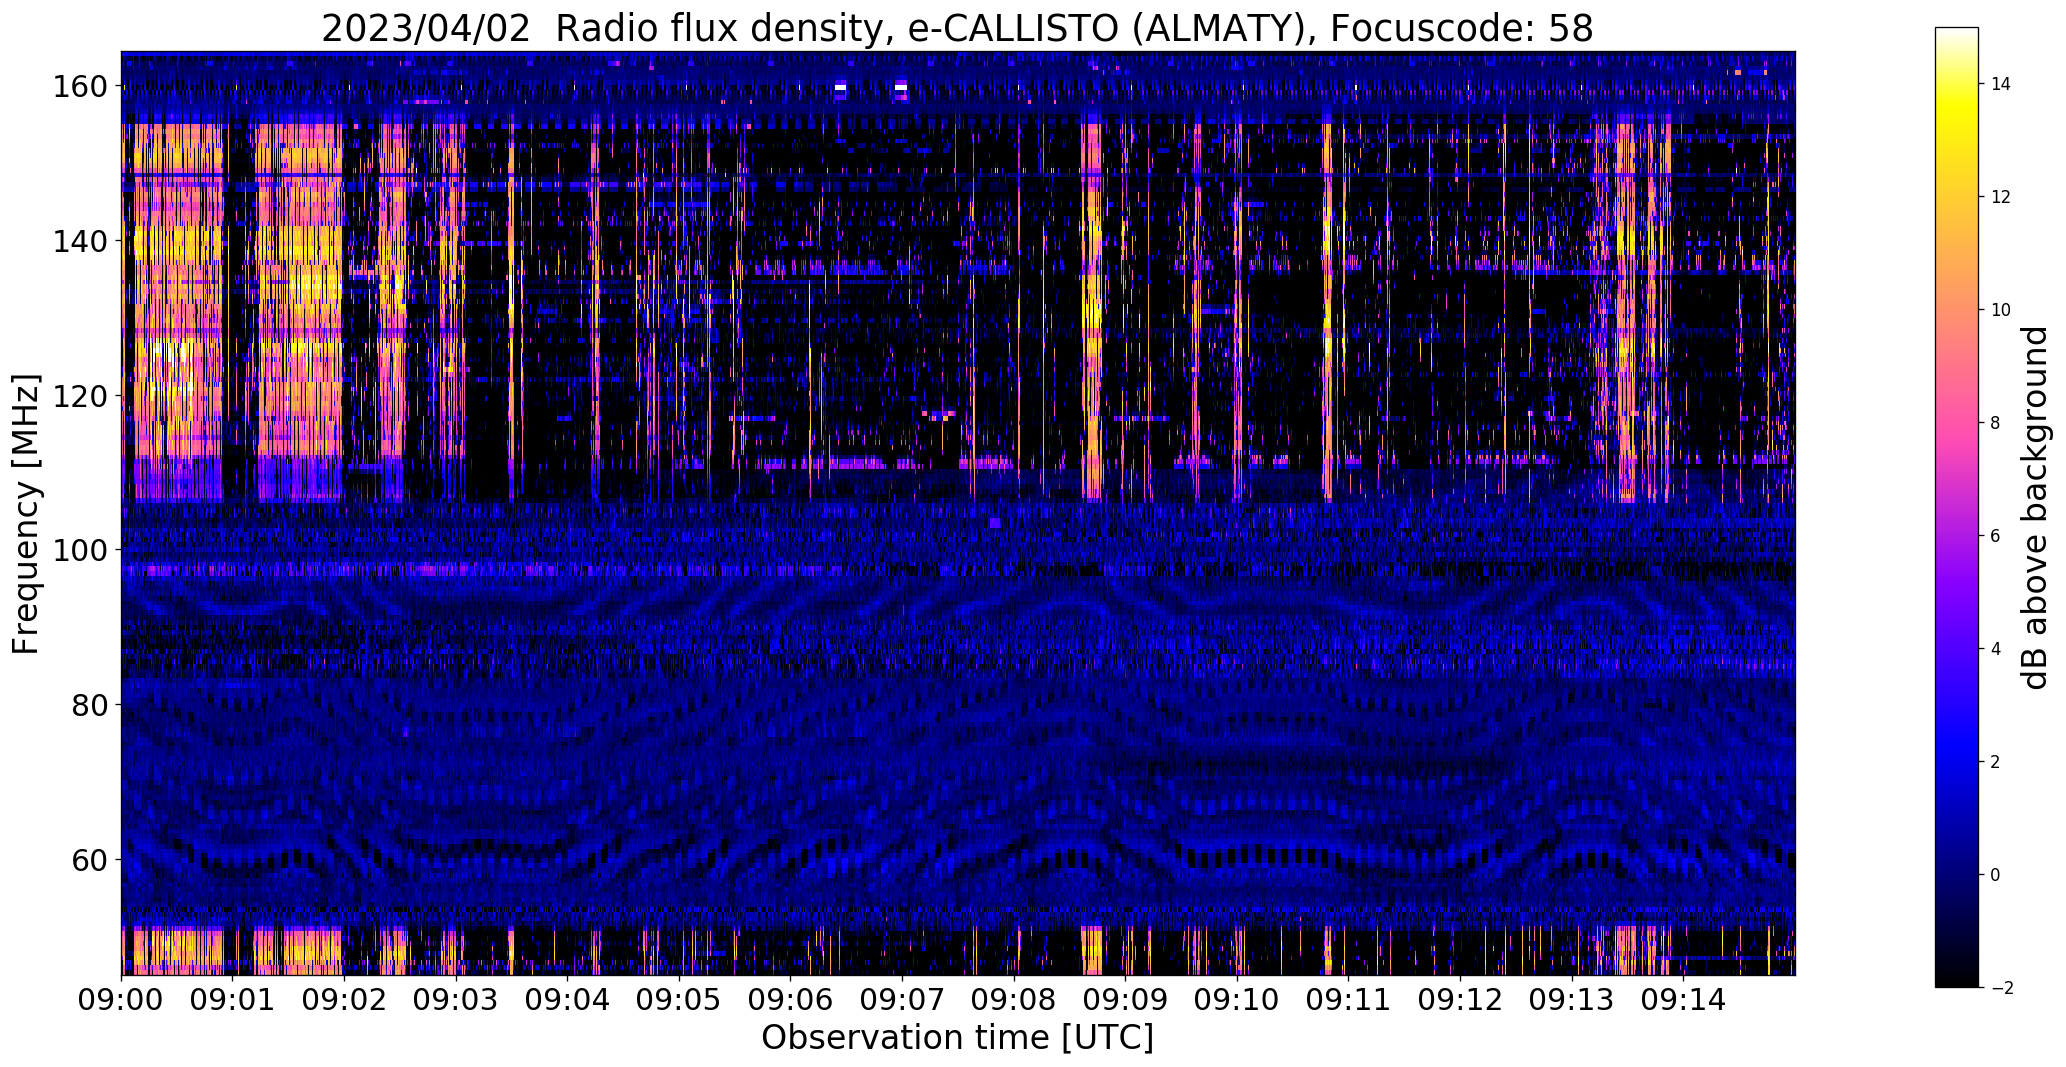Click the 09:06 time tick label
Viewport: 2066px width, 1067px height.
tap(791, 1000)
